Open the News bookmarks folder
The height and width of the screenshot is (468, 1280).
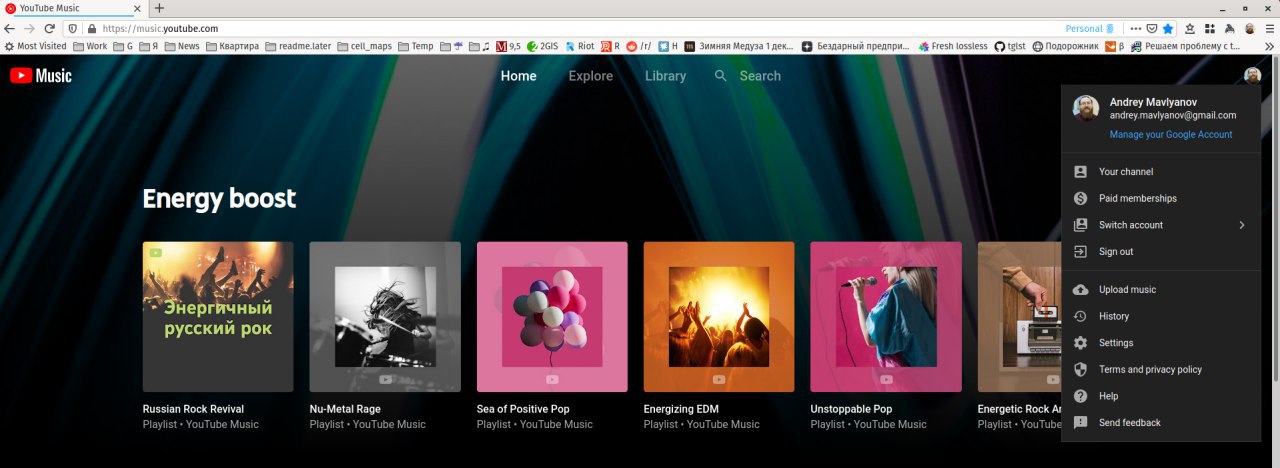pyautogui.click(x=182, y=46)
